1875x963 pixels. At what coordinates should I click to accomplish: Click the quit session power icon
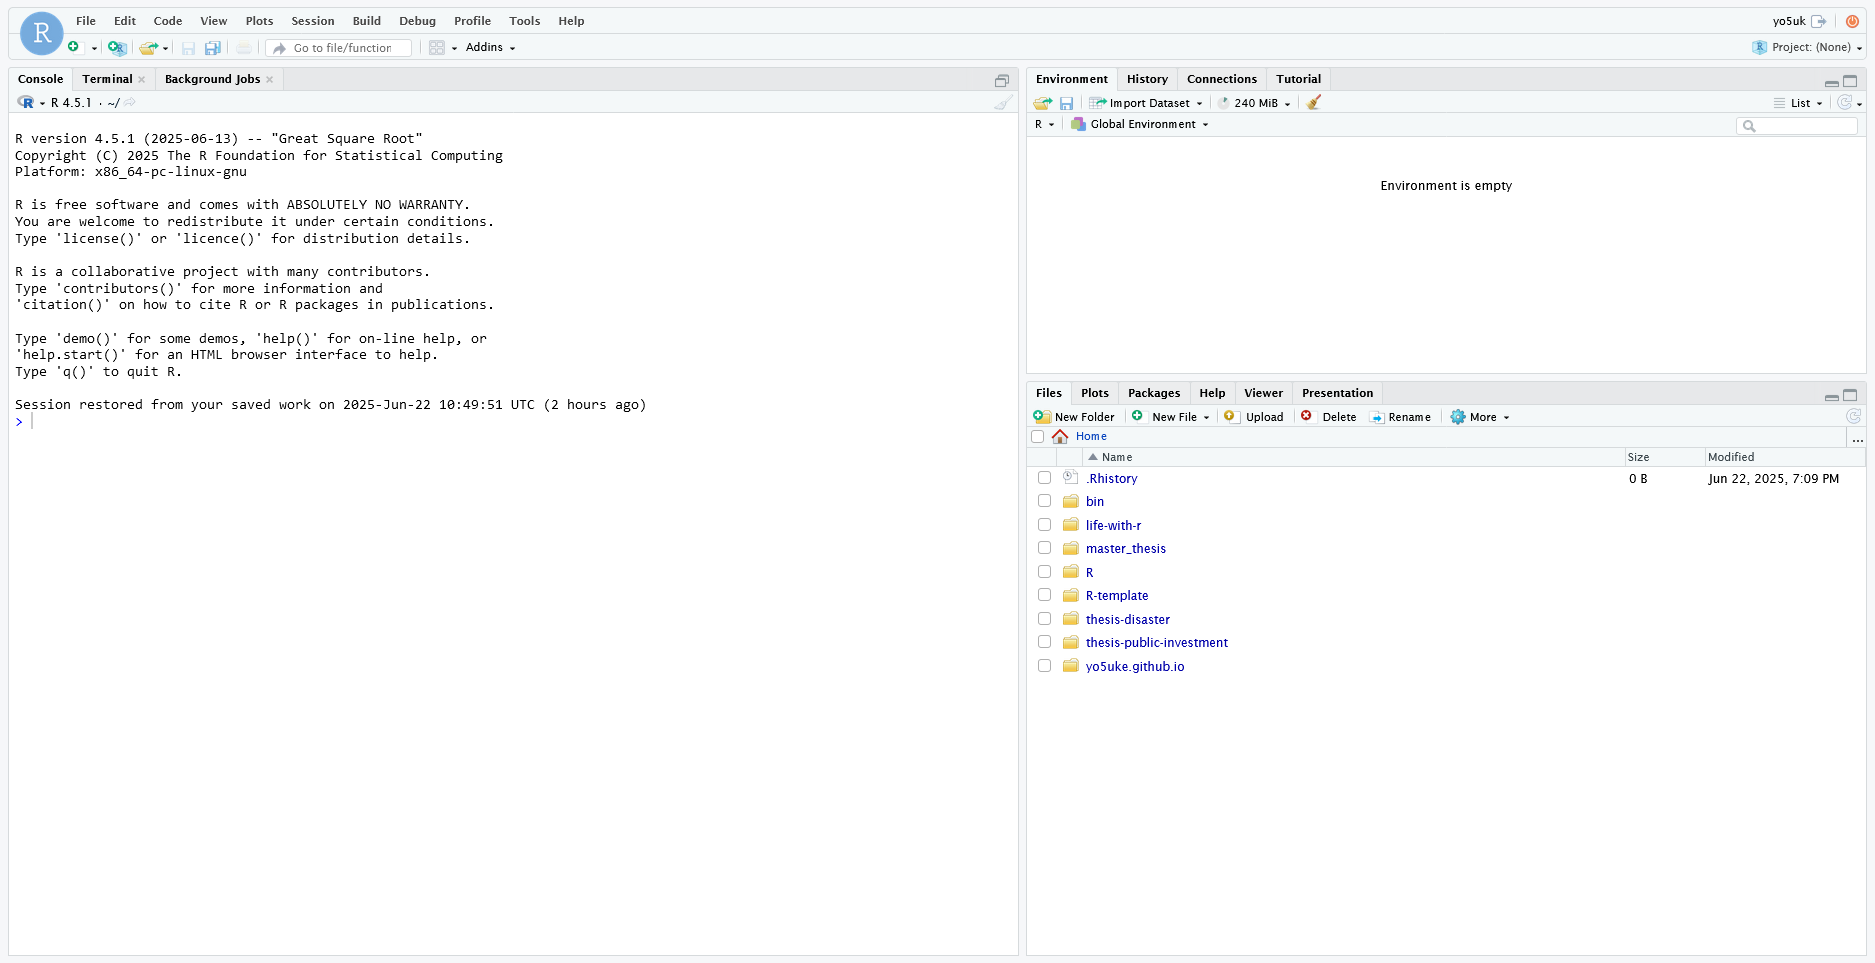[x=1852, y=21]
